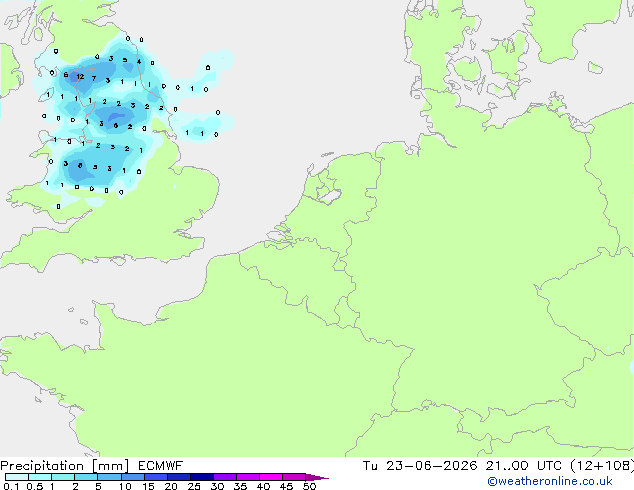Click the legend label '35'
Image resolution: width=634 pixels, height=490 pixels.
tap(240, 486)
